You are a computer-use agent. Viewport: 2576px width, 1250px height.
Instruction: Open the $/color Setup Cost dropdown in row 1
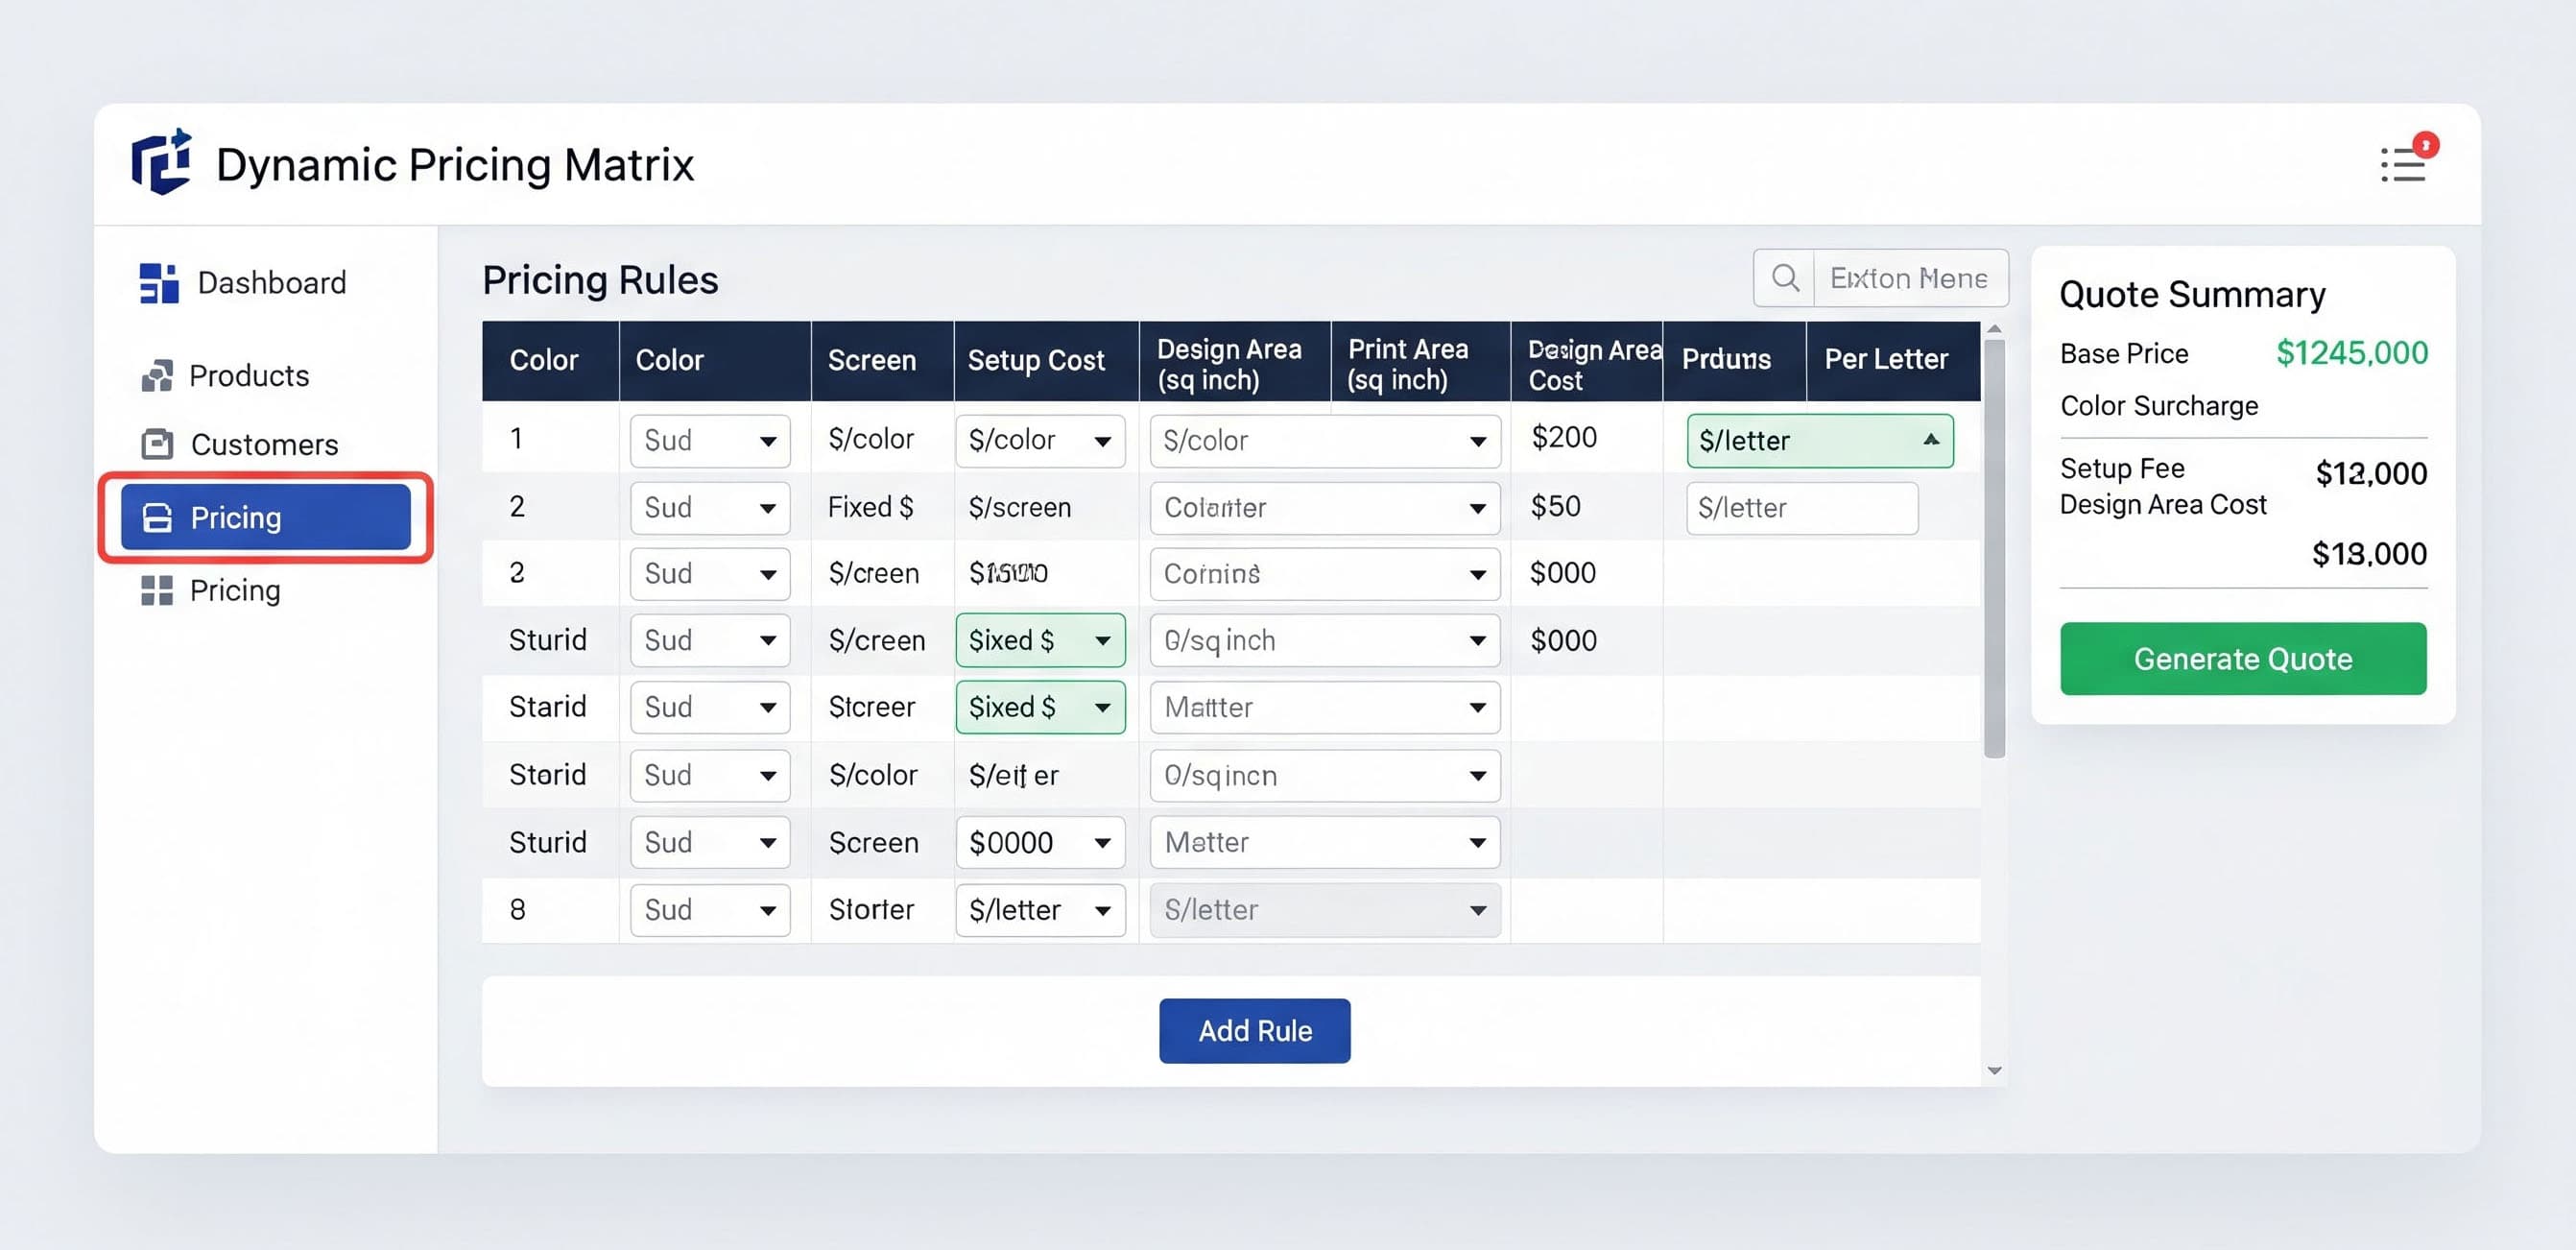click(1040, 440)
